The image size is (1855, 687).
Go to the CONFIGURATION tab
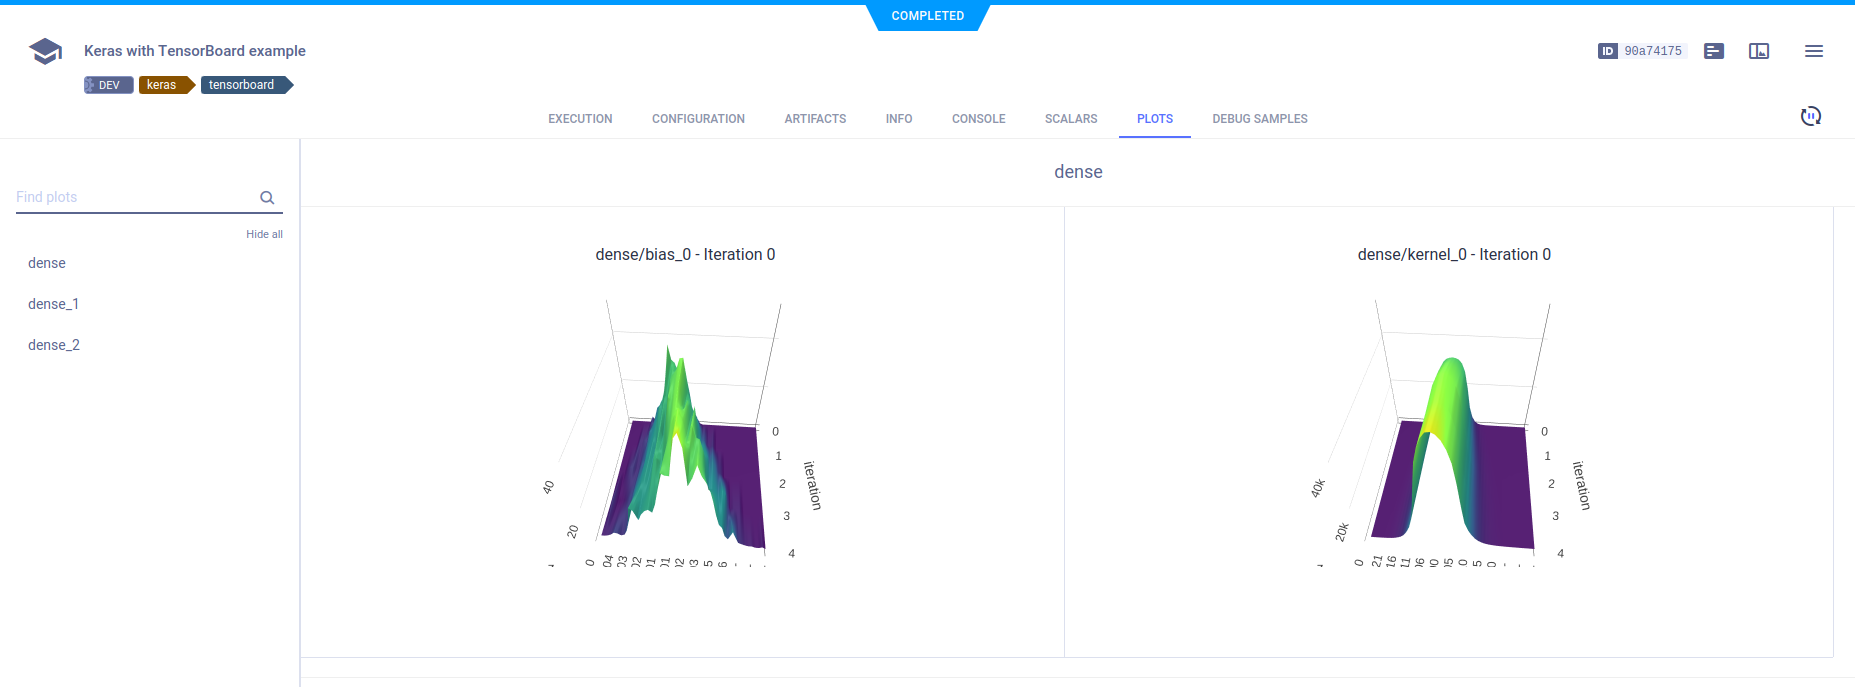[698, 119]
